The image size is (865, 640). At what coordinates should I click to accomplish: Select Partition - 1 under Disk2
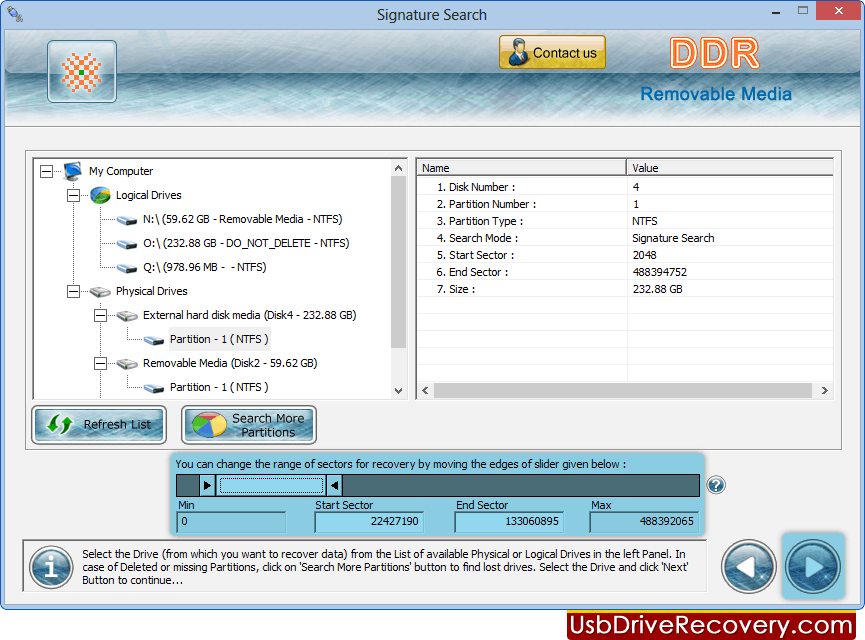pos(219,387)
